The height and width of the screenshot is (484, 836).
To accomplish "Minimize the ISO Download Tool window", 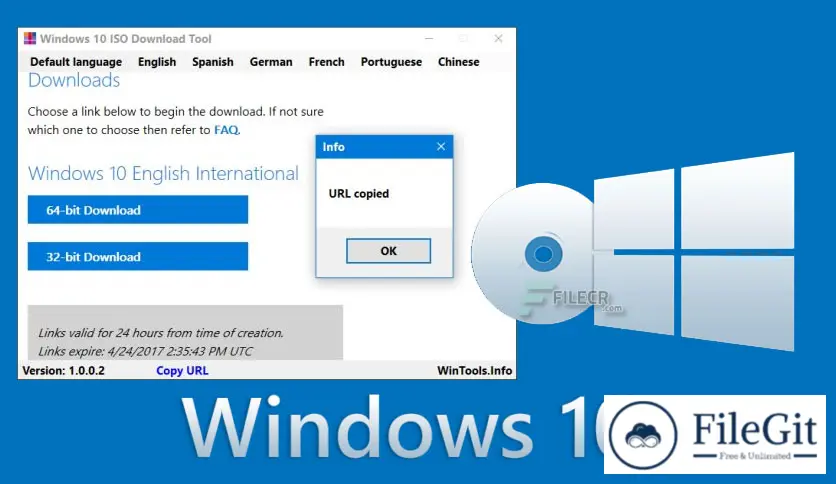I will (x=429, y=38).
